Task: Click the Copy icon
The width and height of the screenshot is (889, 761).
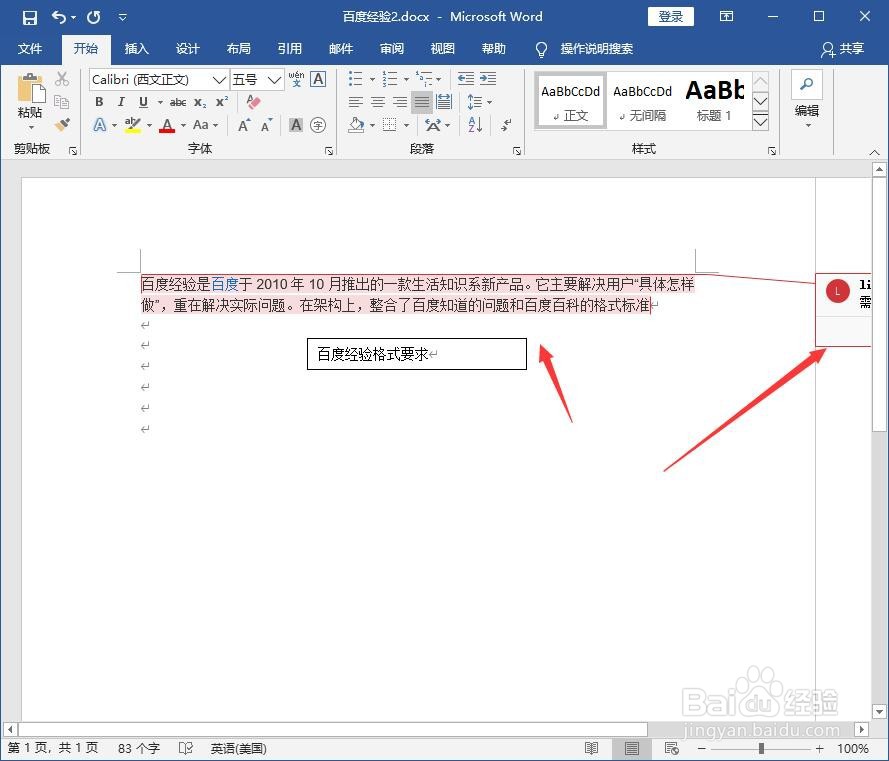Action: click(x=62, y=102)
